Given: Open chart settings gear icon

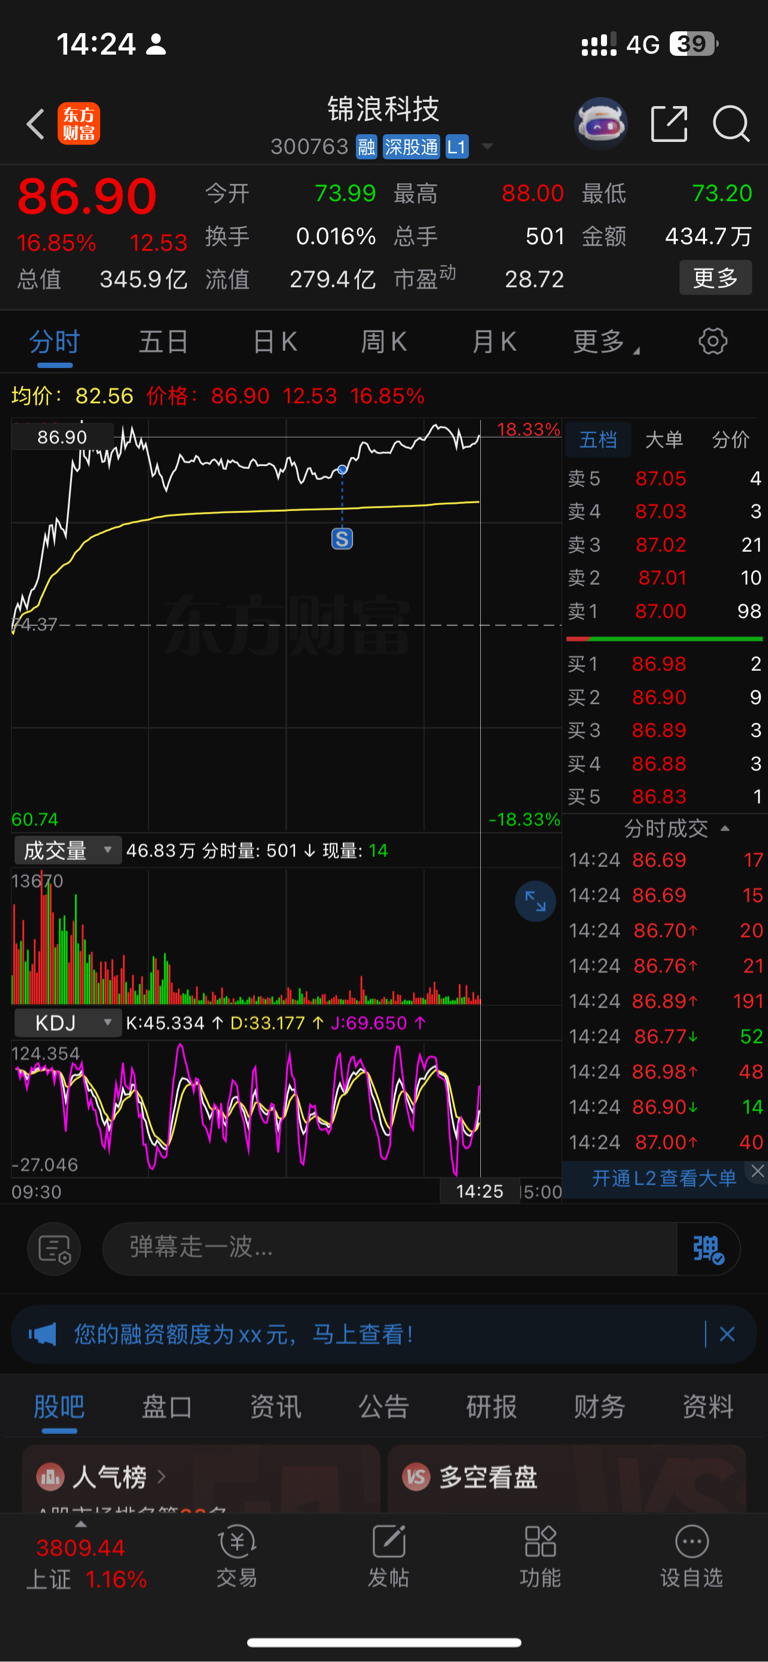Looking at the screenshot, I should click(x=713, y=341).
